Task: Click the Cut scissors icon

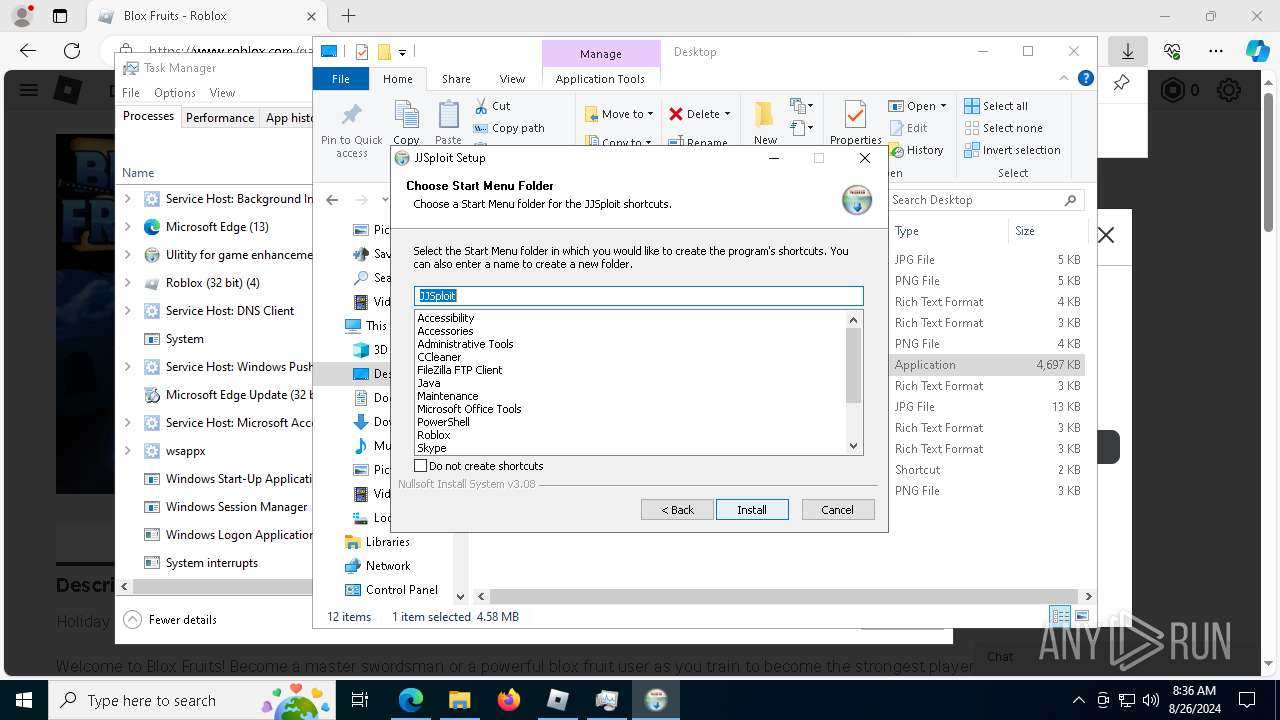Action: pyautogui.click(x=481, y=106)
